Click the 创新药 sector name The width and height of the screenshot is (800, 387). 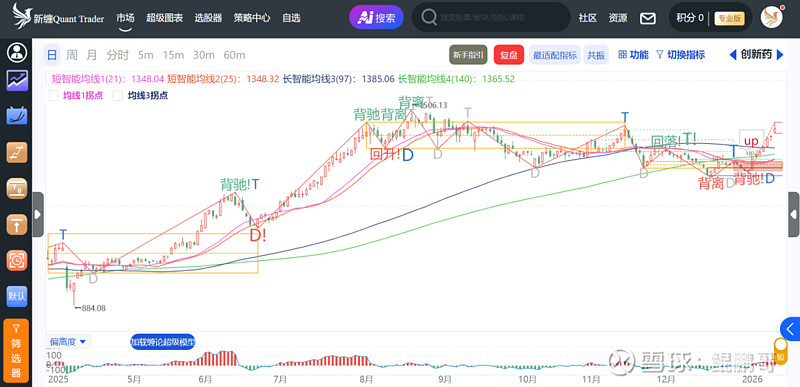coord(756,55)
